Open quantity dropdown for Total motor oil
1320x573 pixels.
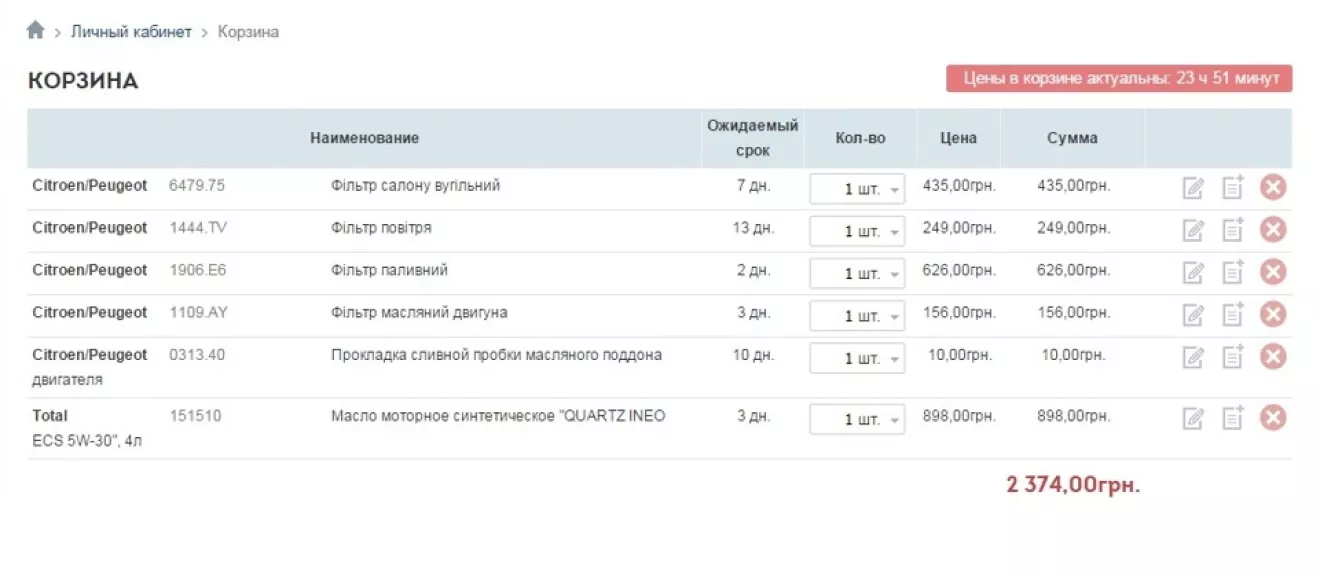(857, 420)
